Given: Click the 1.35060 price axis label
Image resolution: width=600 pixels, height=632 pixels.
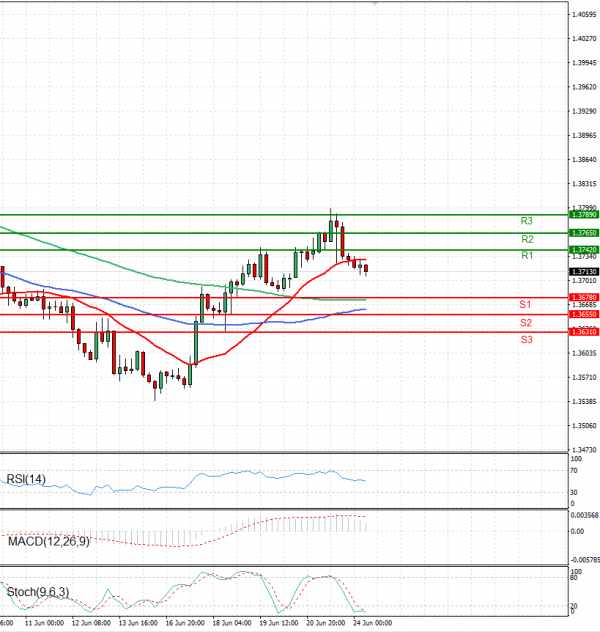Looking at the screenshot, I should [584, 426].
